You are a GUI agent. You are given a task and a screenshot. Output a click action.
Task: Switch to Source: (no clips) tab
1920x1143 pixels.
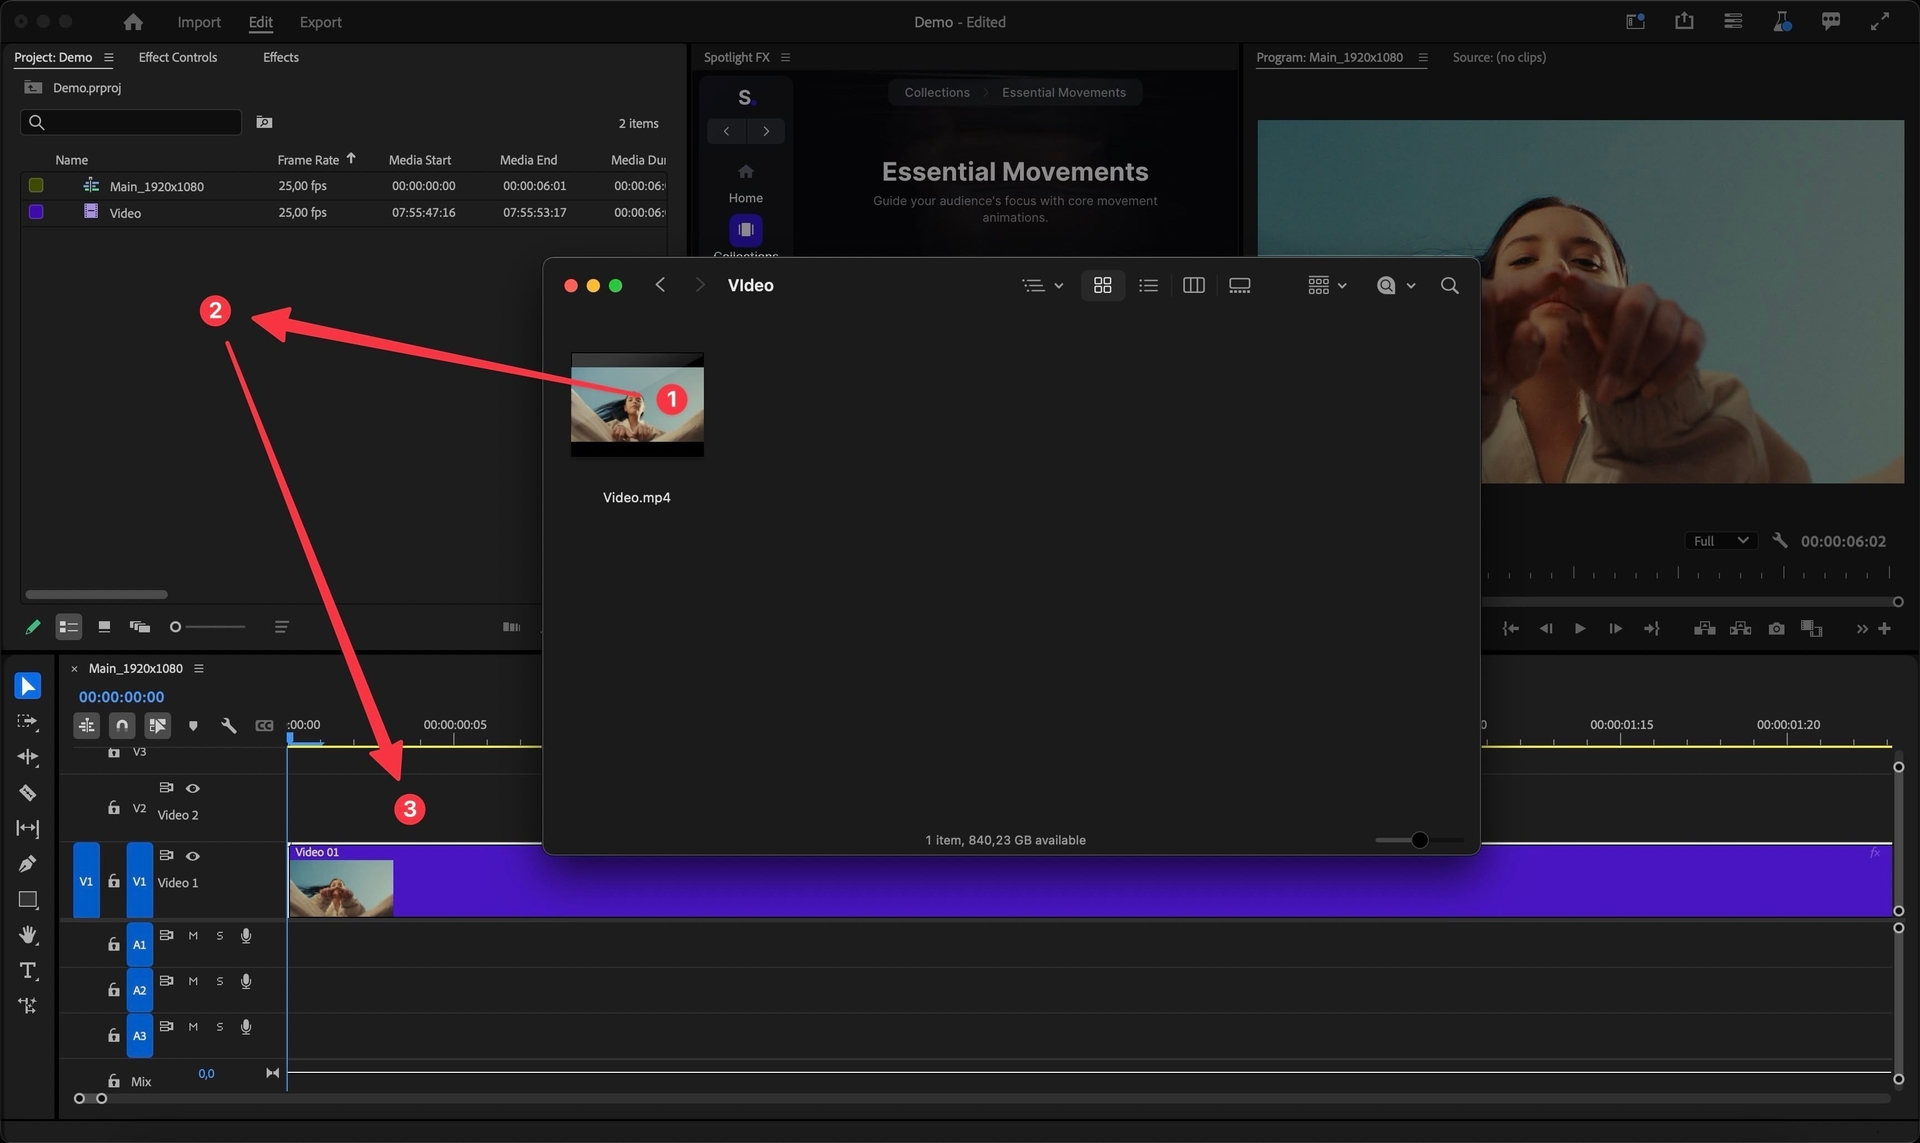tap(1499, 58)
